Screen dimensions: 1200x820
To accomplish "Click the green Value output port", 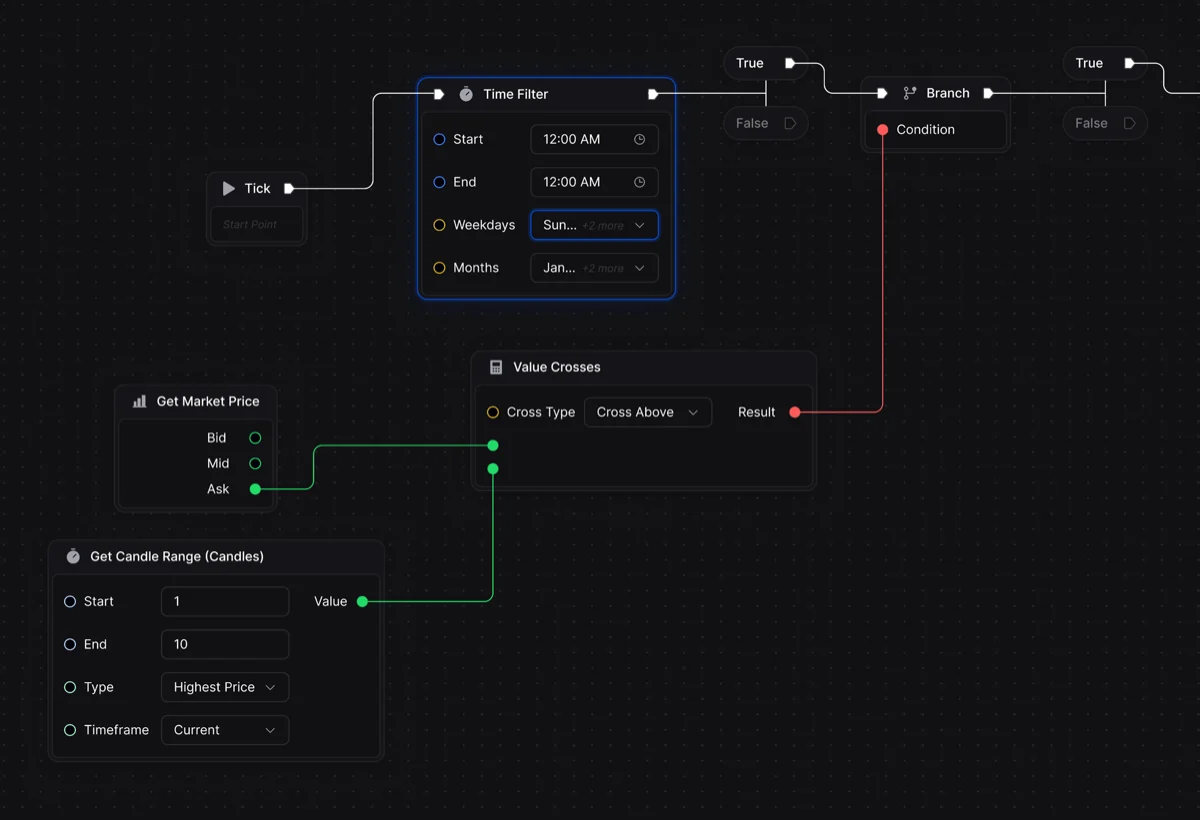I will tap(362, 601).
